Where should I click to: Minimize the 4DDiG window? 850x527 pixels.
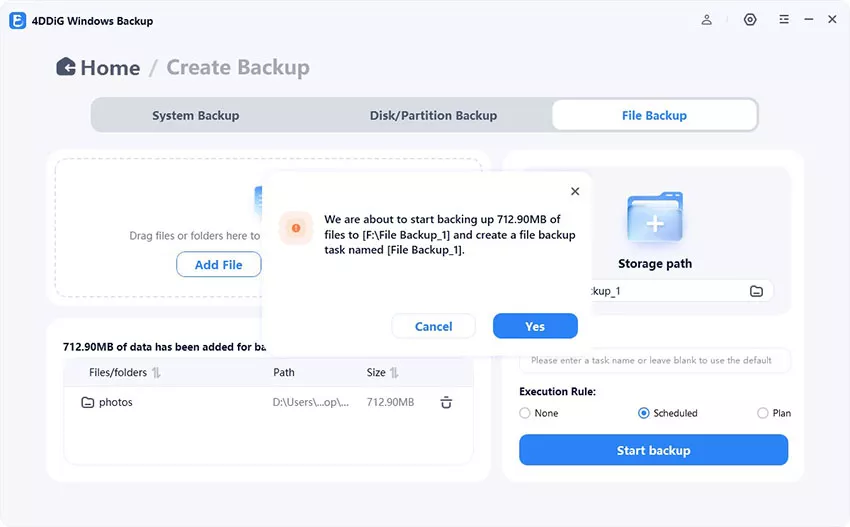809,20
